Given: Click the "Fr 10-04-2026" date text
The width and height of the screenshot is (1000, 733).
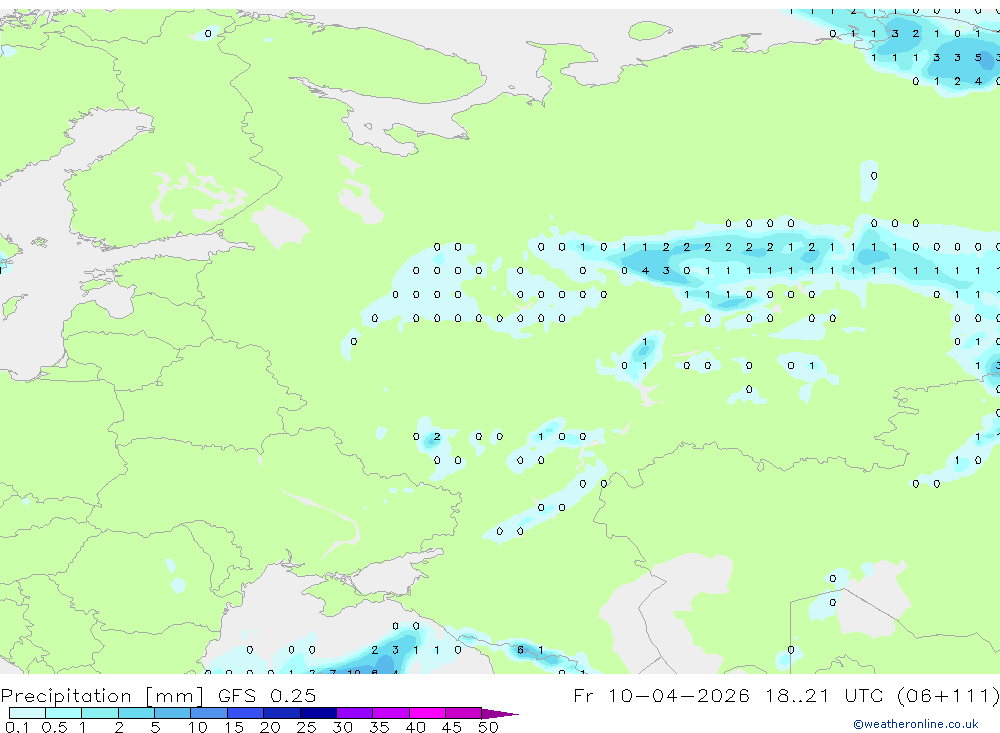Looking at the screenshot, I should click(x=661, y=695).
